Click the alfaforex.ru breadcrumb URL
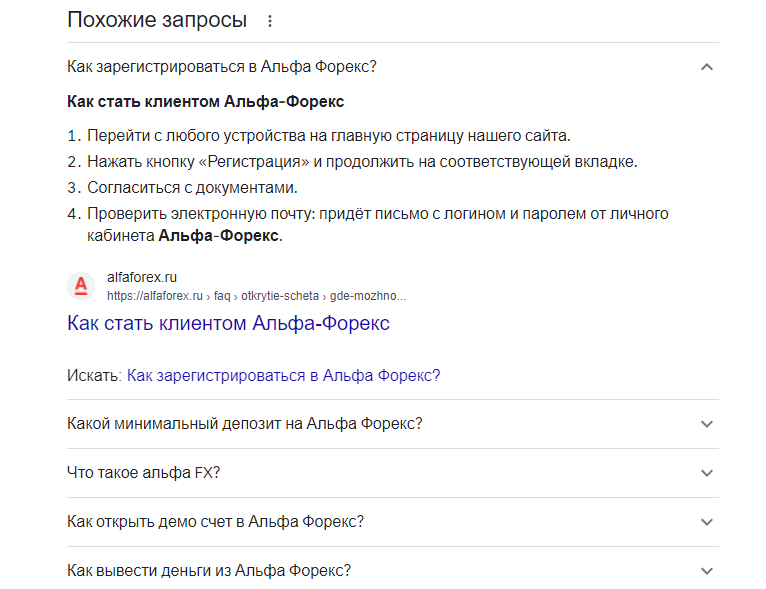Screen dimensions: 766x589 (x=256, y=296)
